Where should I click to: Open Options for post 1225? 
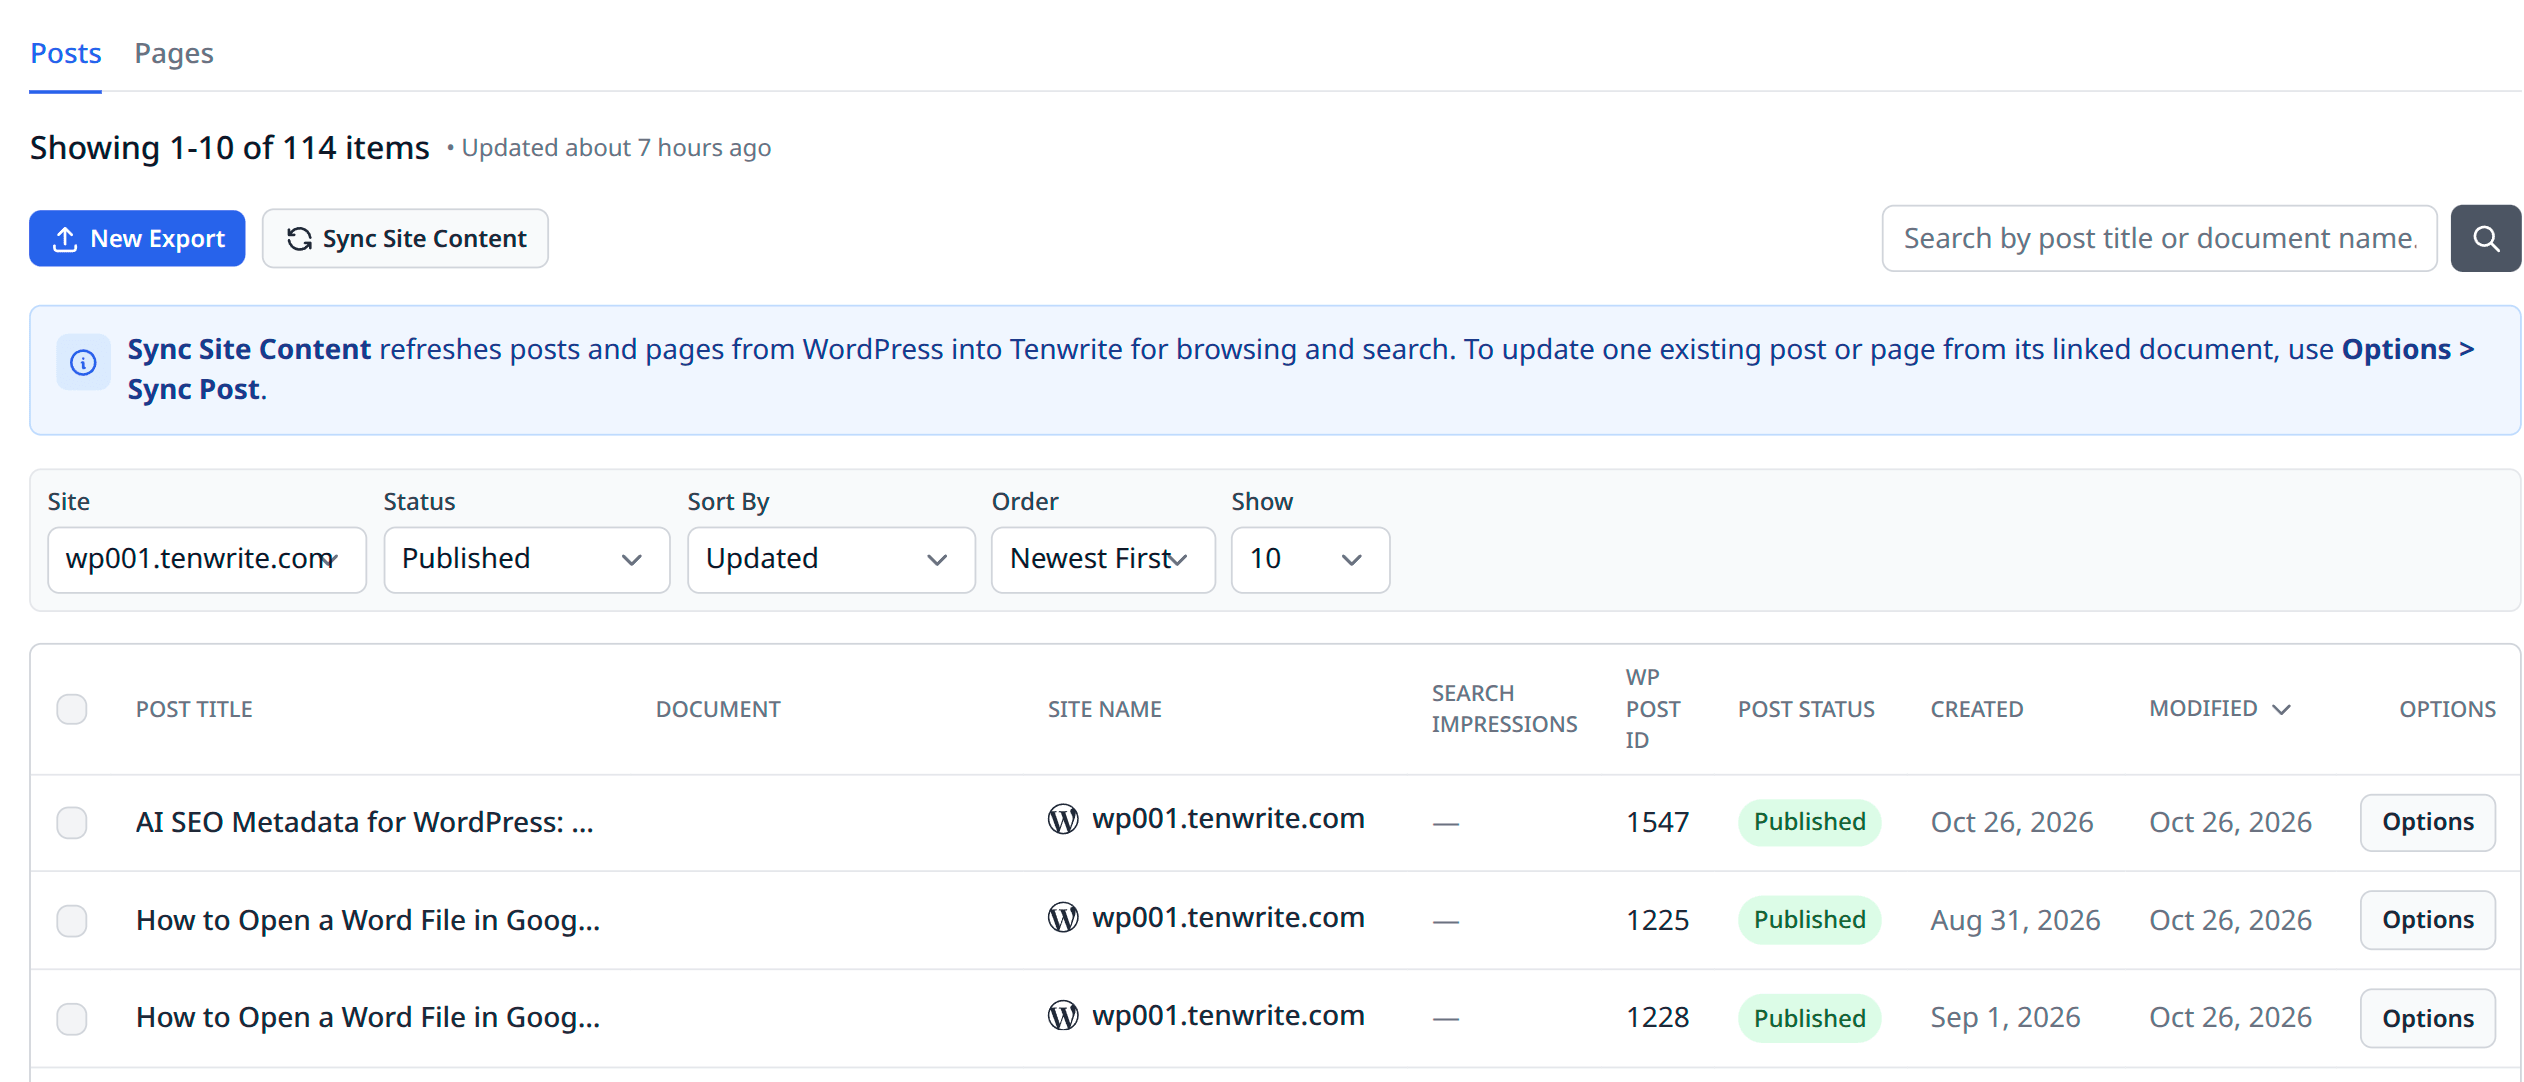(x=2427, y=920)
